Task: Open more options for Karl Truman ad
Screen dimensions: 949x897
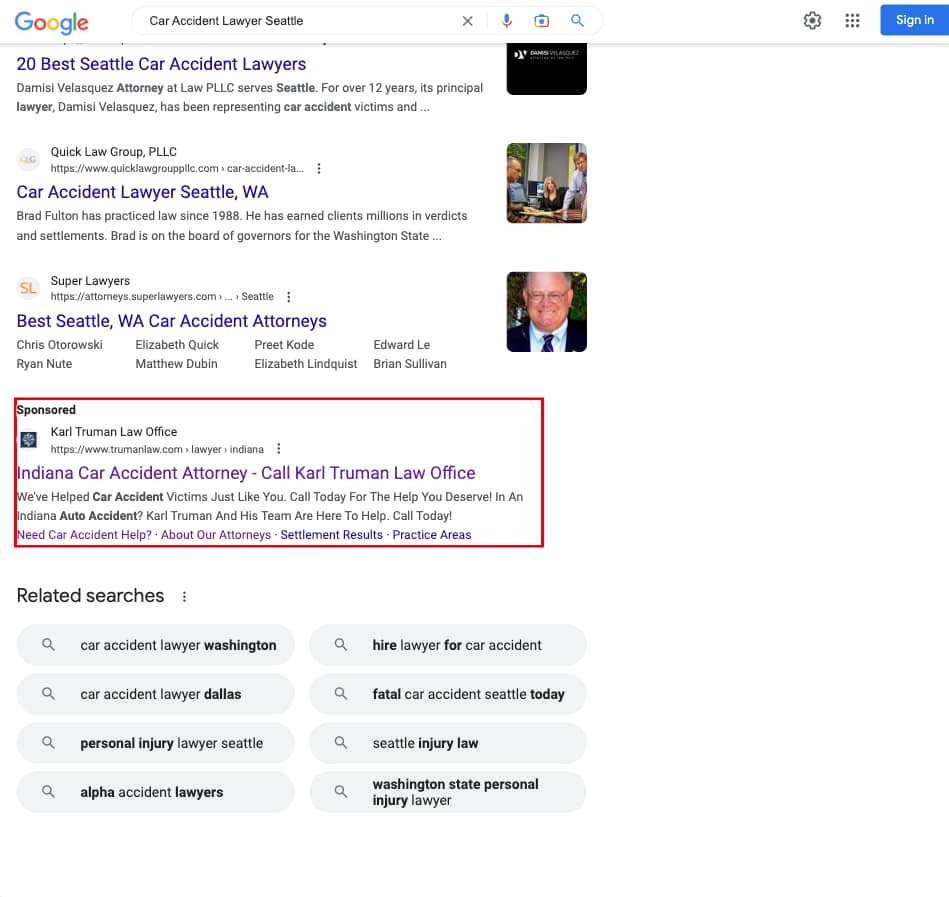Action: click(278, 448)
